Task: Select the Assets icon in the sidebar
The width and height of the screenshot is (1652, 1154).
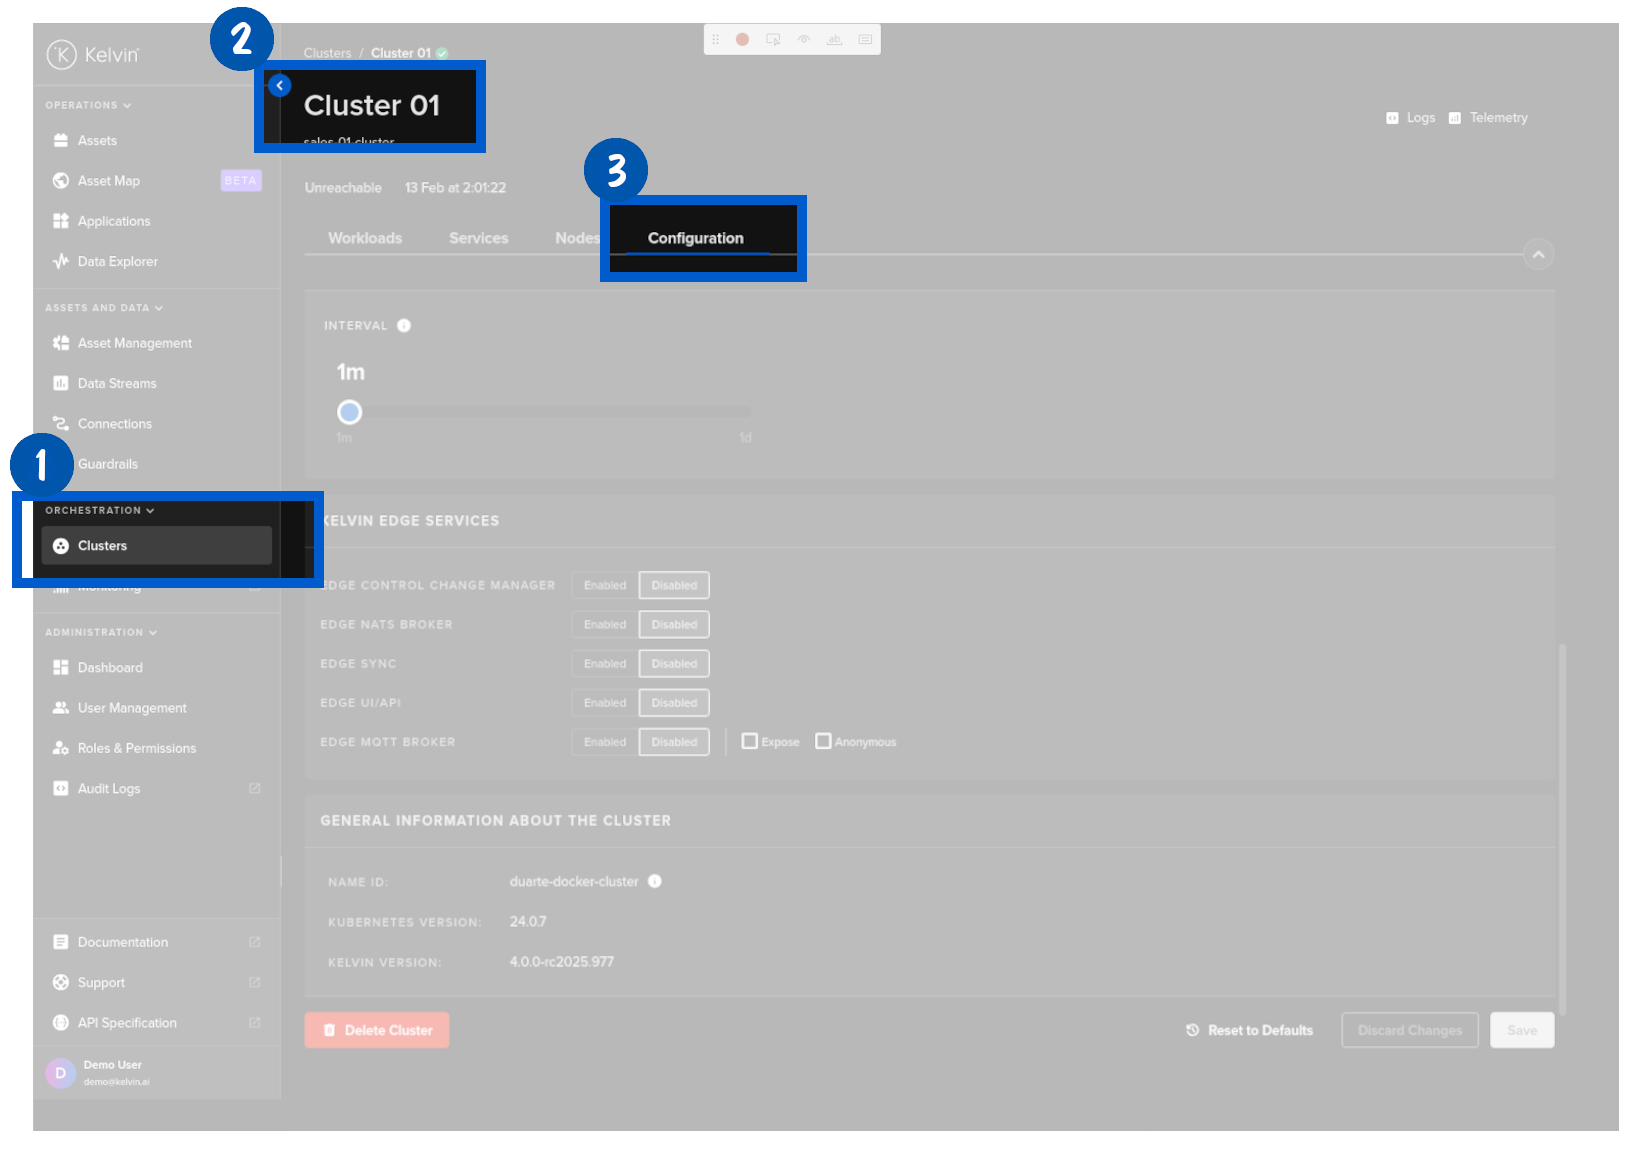Action: pyautogui.click(x=61, y=140)
